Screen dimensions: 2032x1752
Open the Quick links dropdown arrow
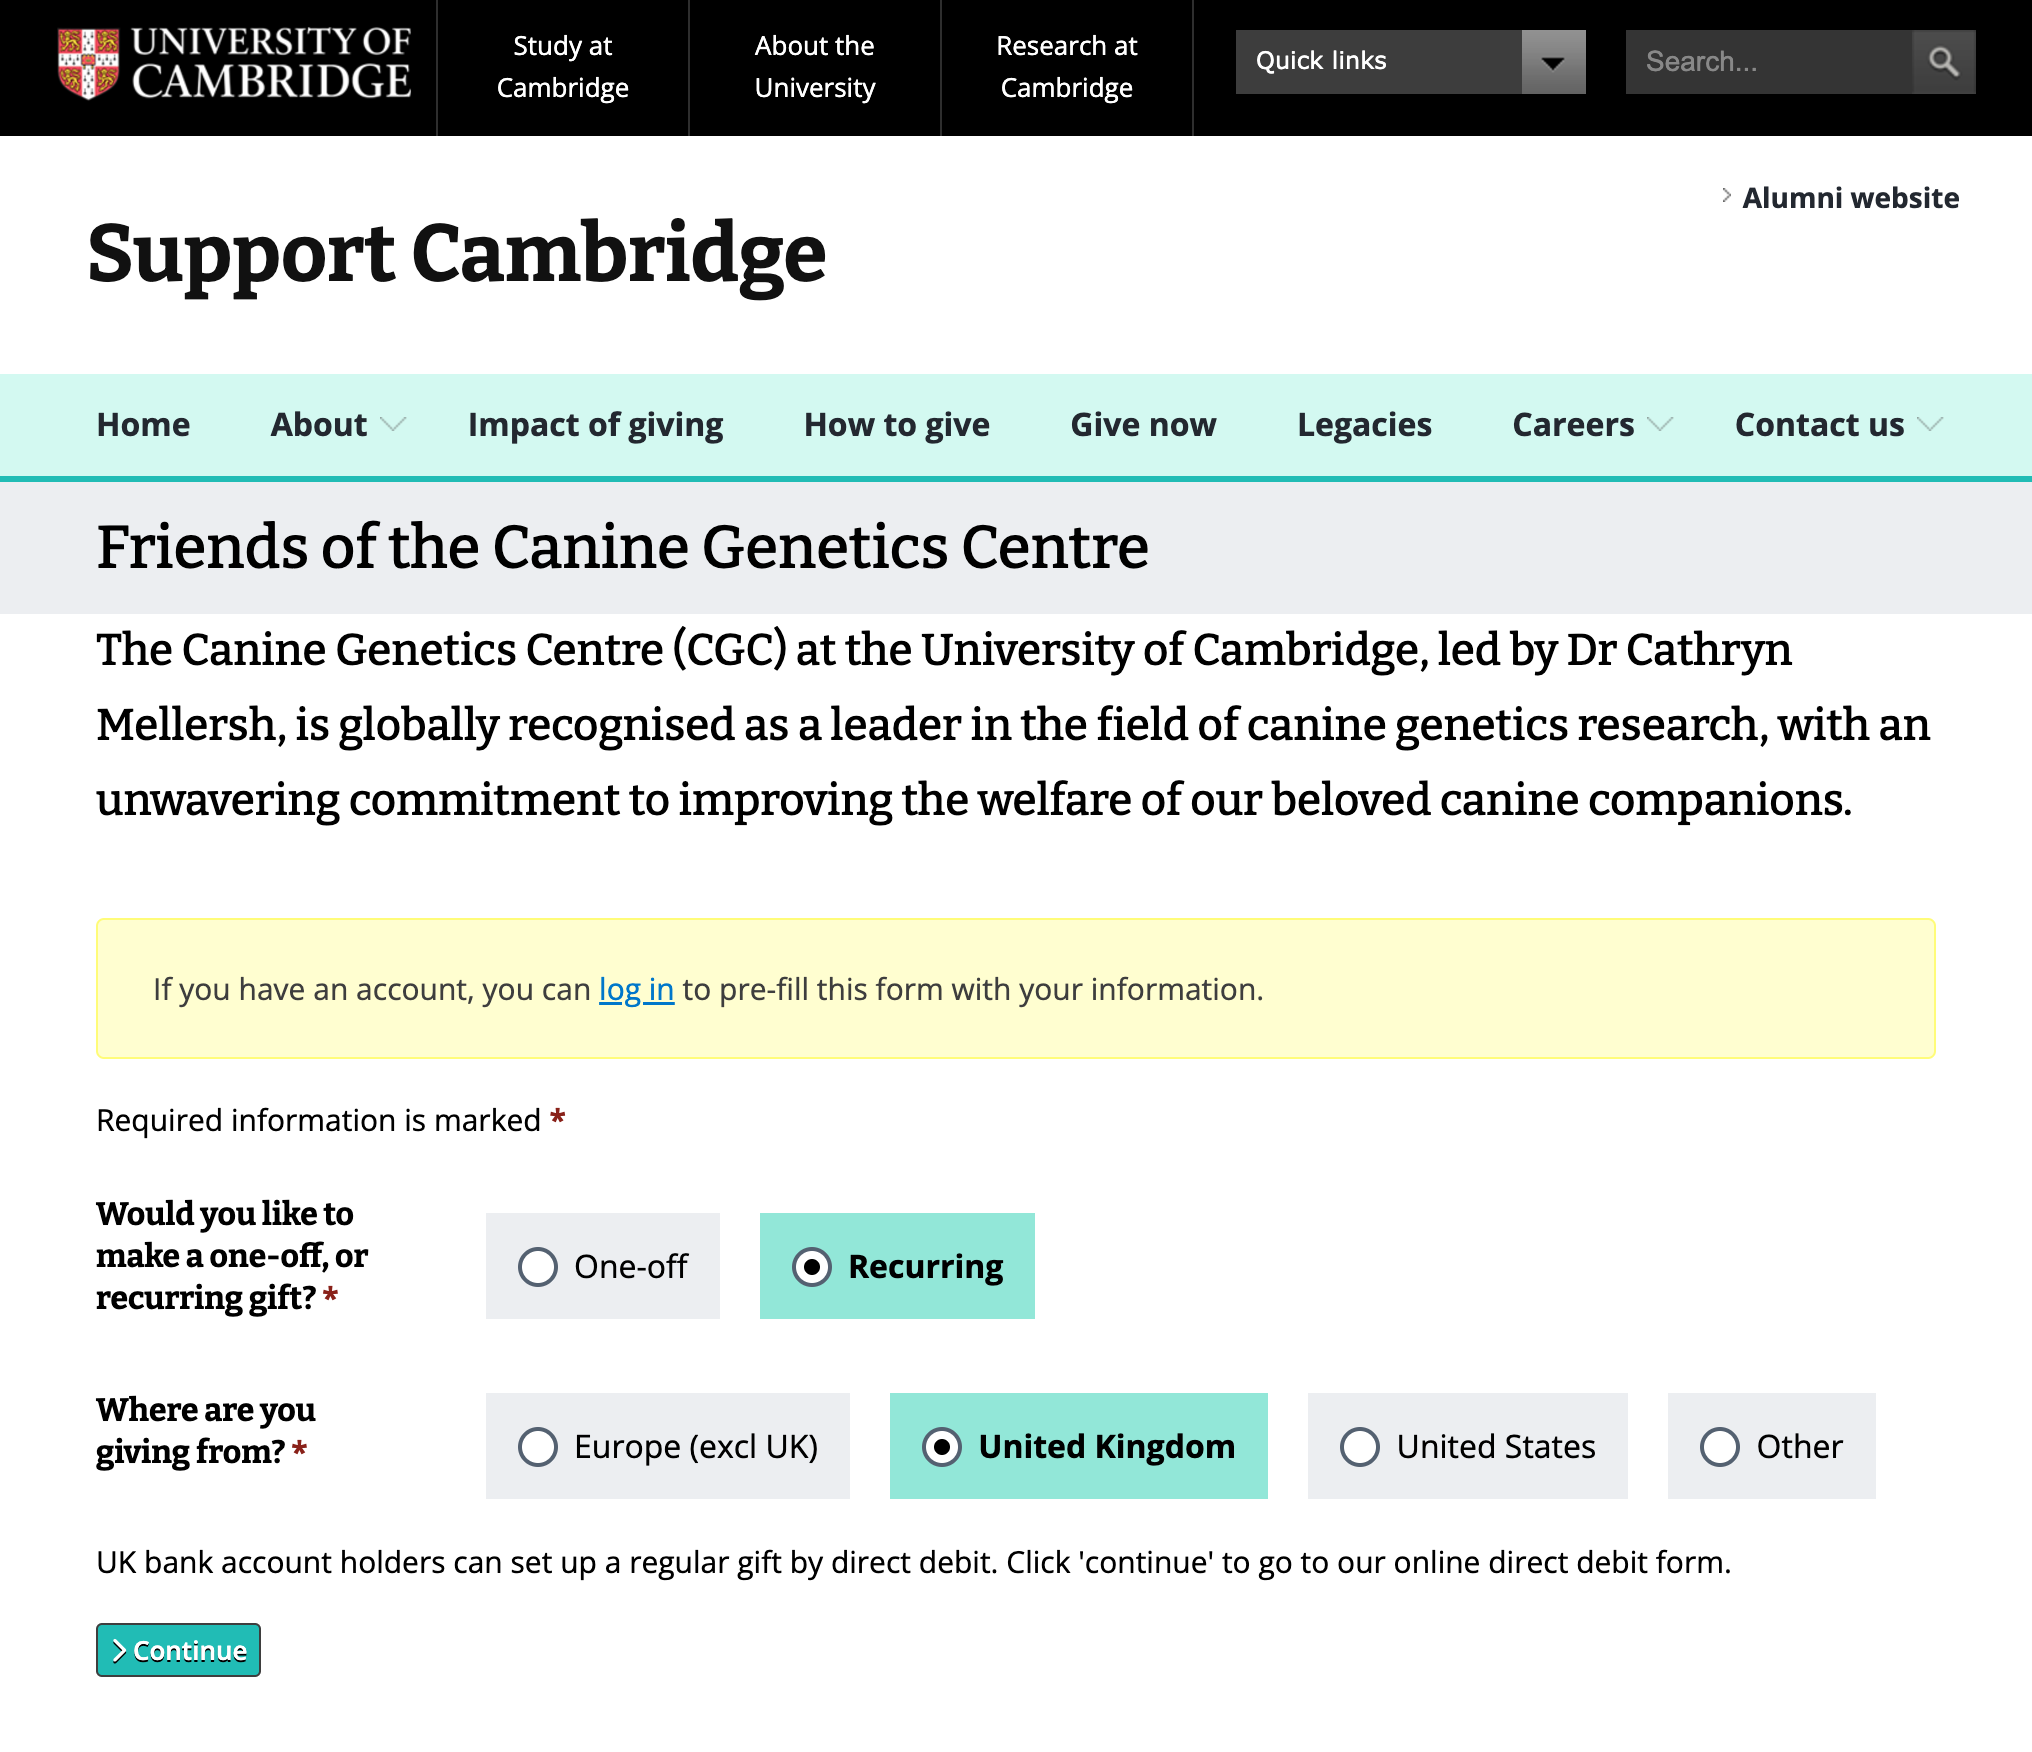click(1553, 62)
